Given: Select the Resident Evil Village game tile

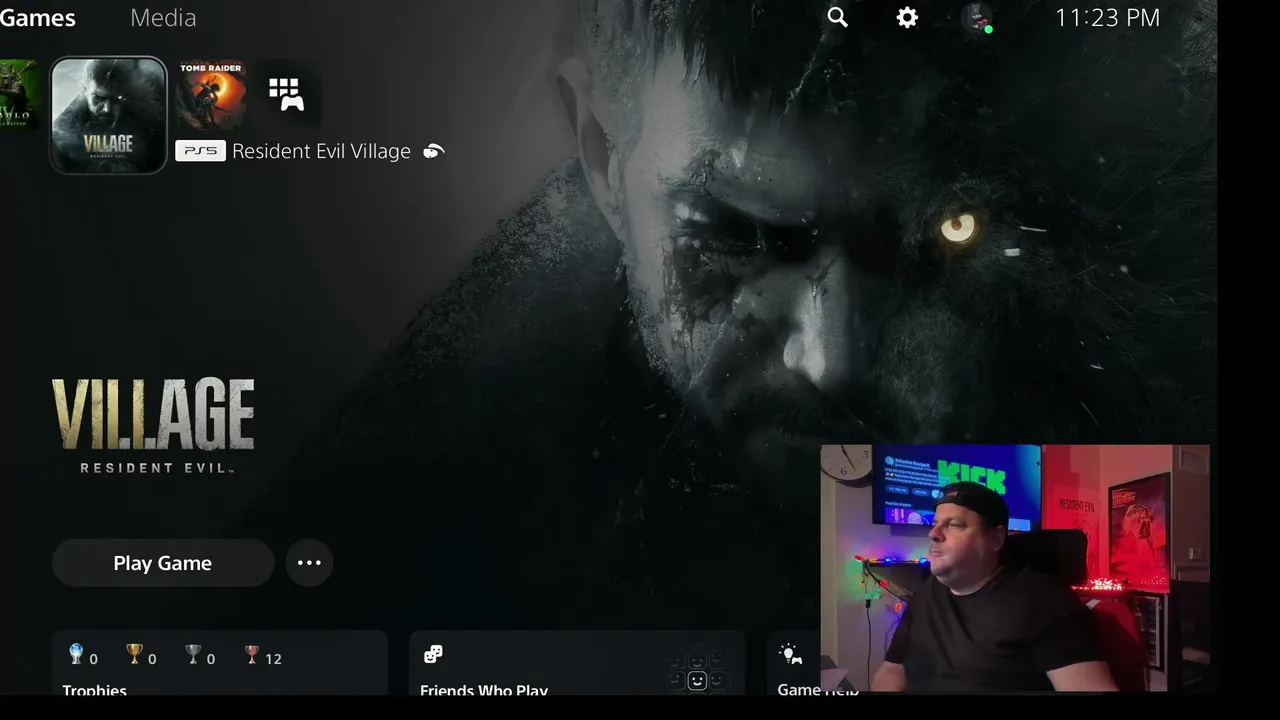Looking at the screenshot, I should (x=108, y=115).
